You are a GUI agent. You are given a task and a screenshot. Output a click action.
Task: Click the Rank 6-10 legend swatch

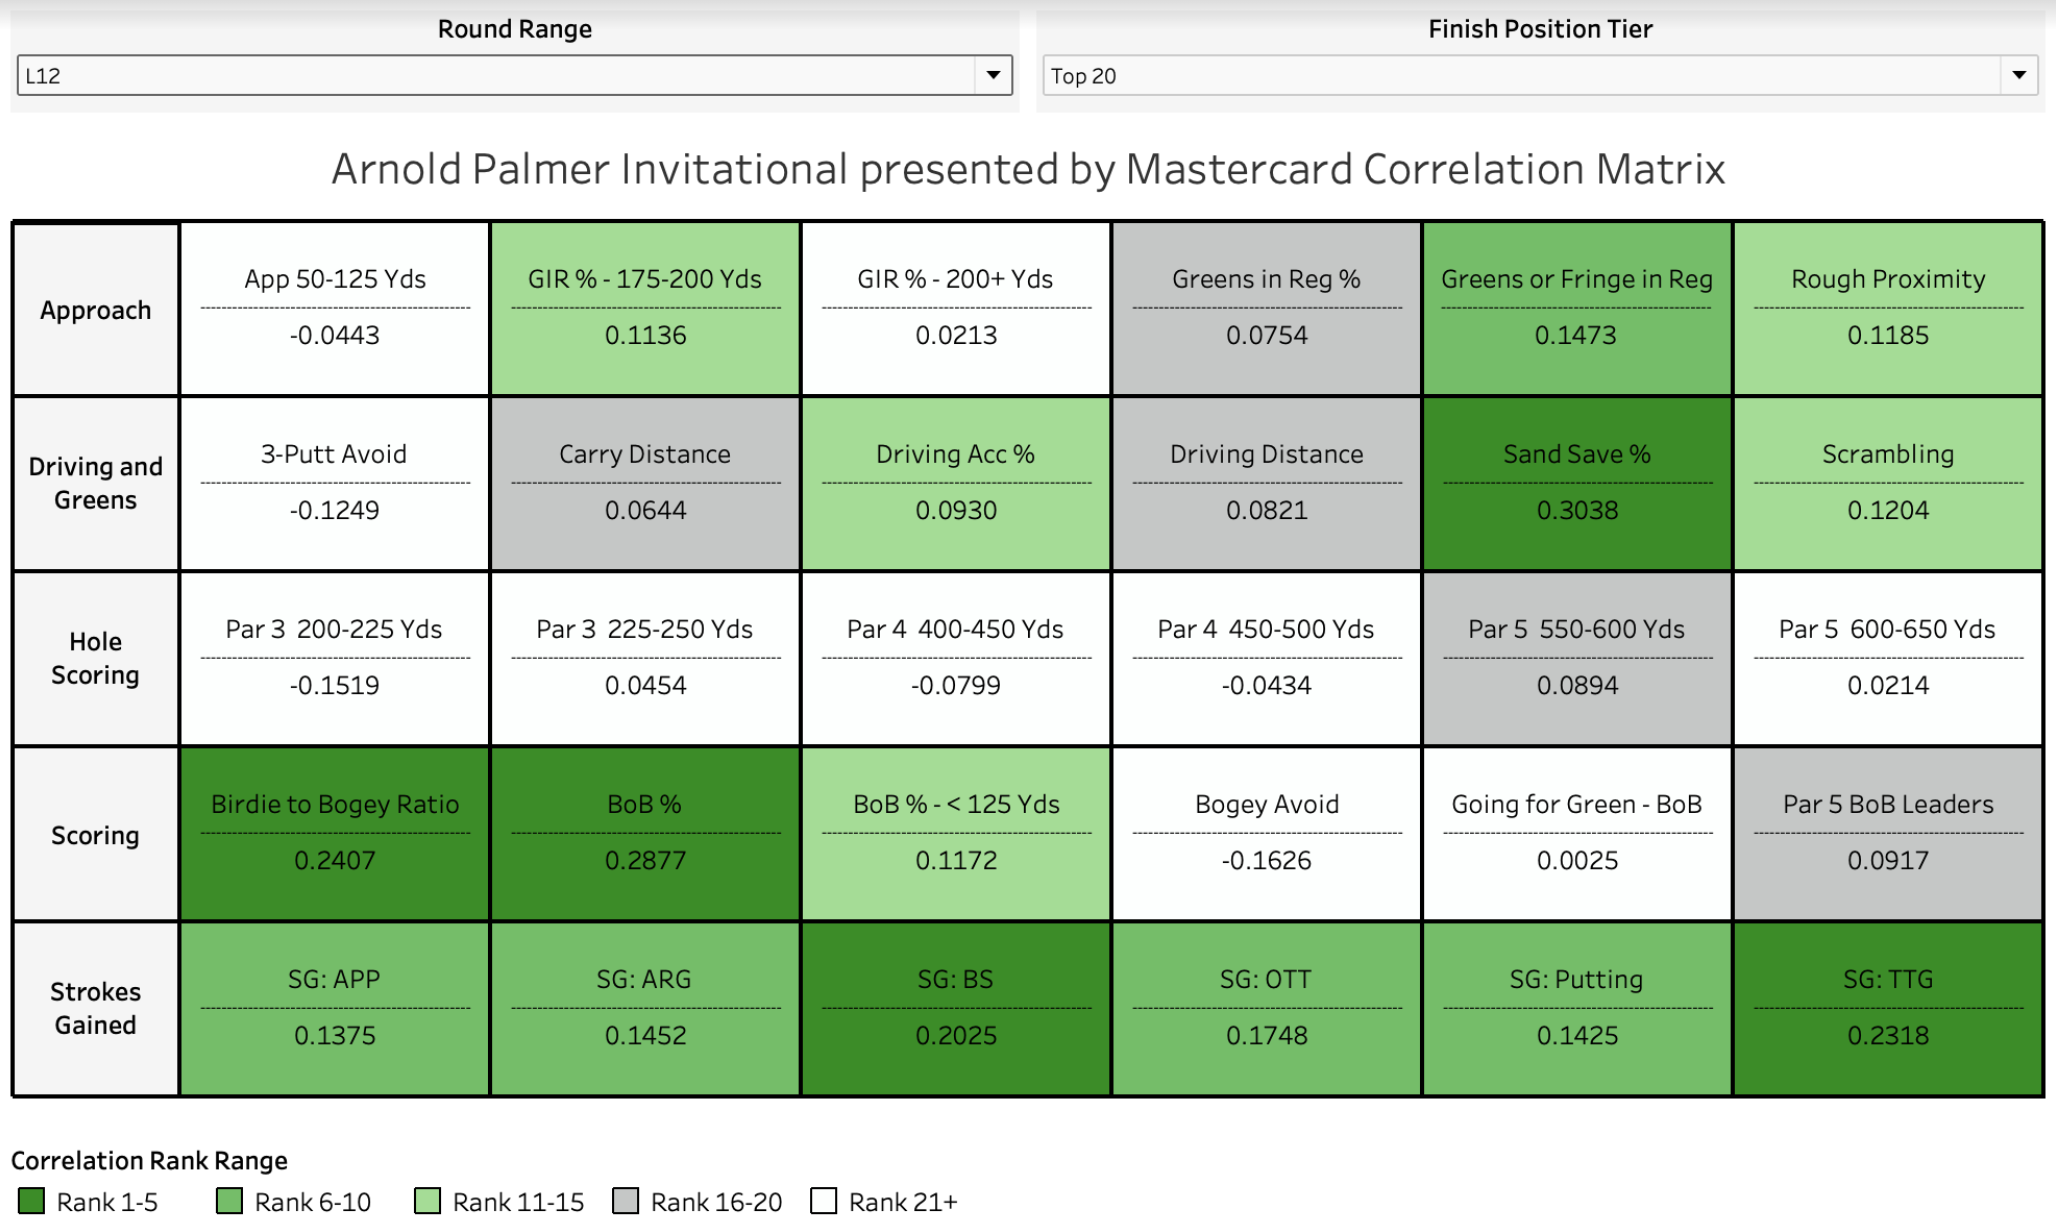pyautogui.click(x=230, y=1201)
